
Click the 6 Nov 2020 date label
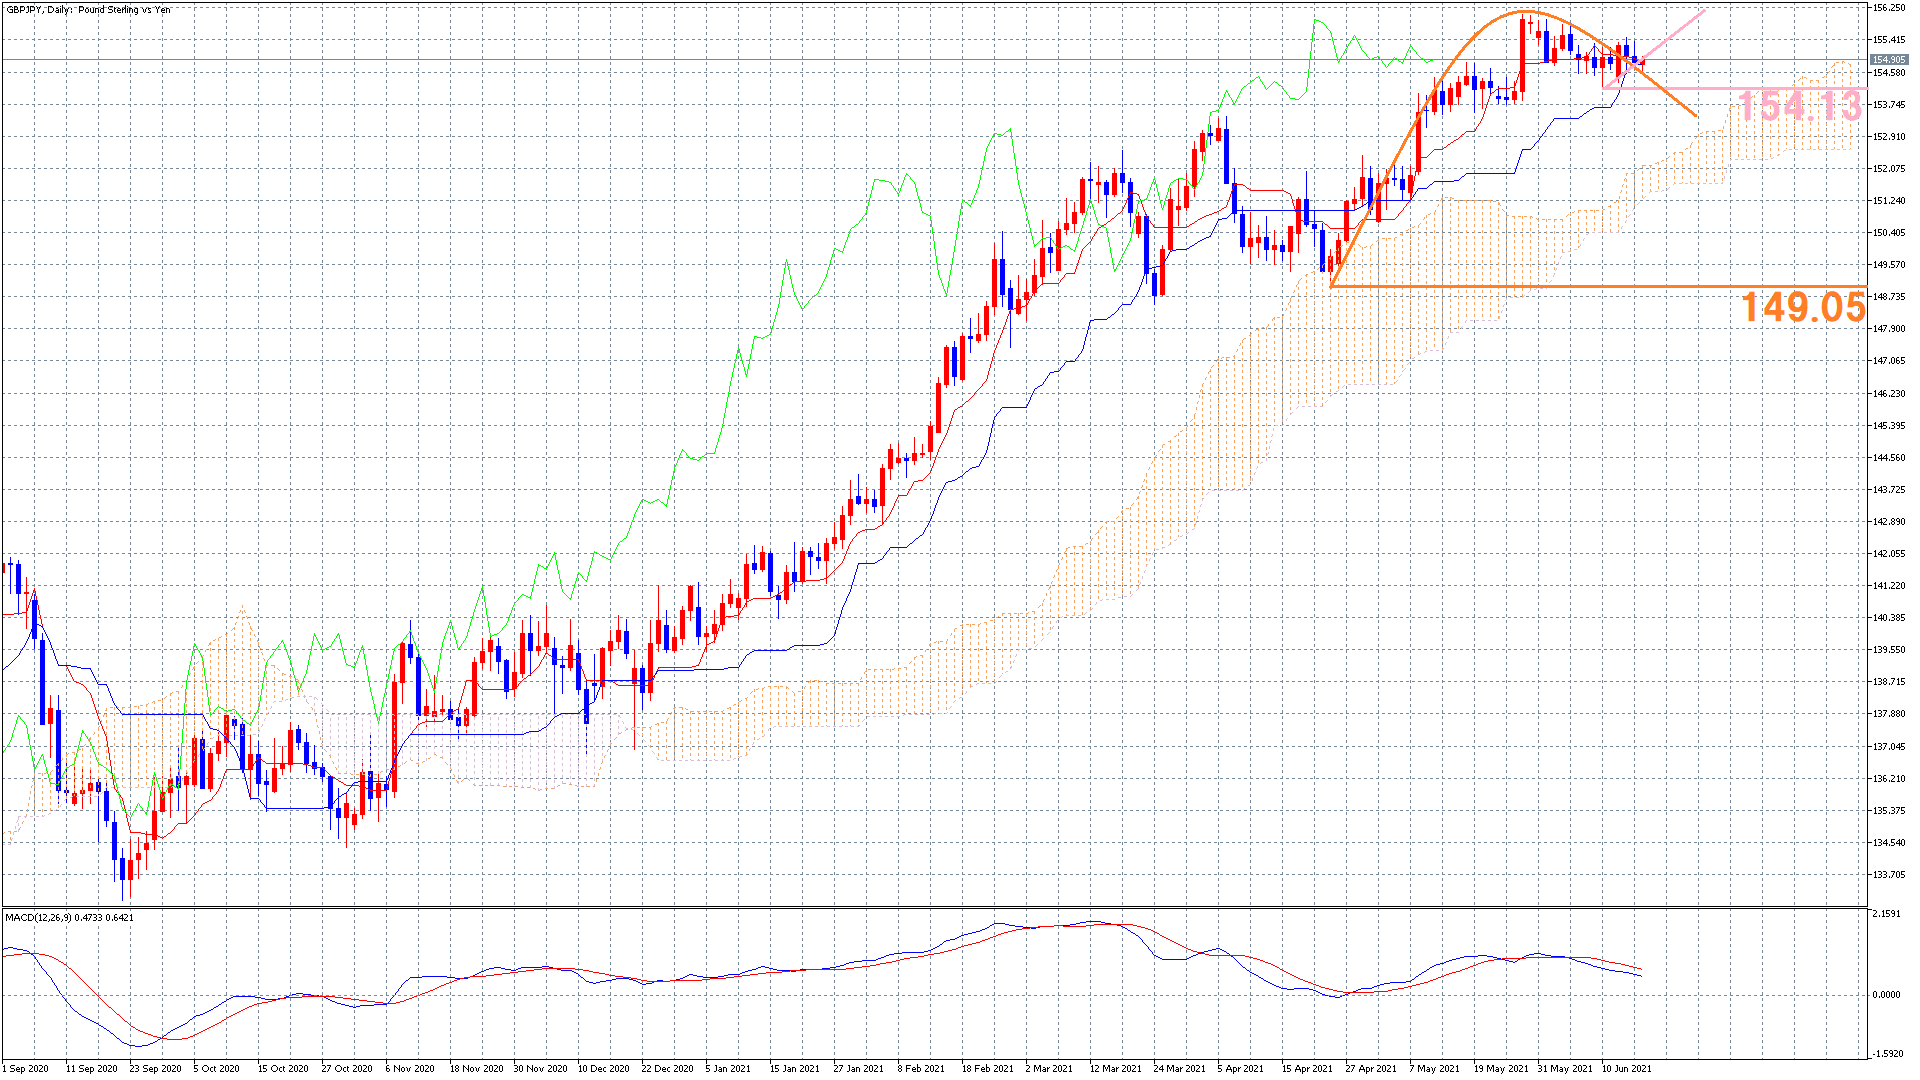point(409,1068)
